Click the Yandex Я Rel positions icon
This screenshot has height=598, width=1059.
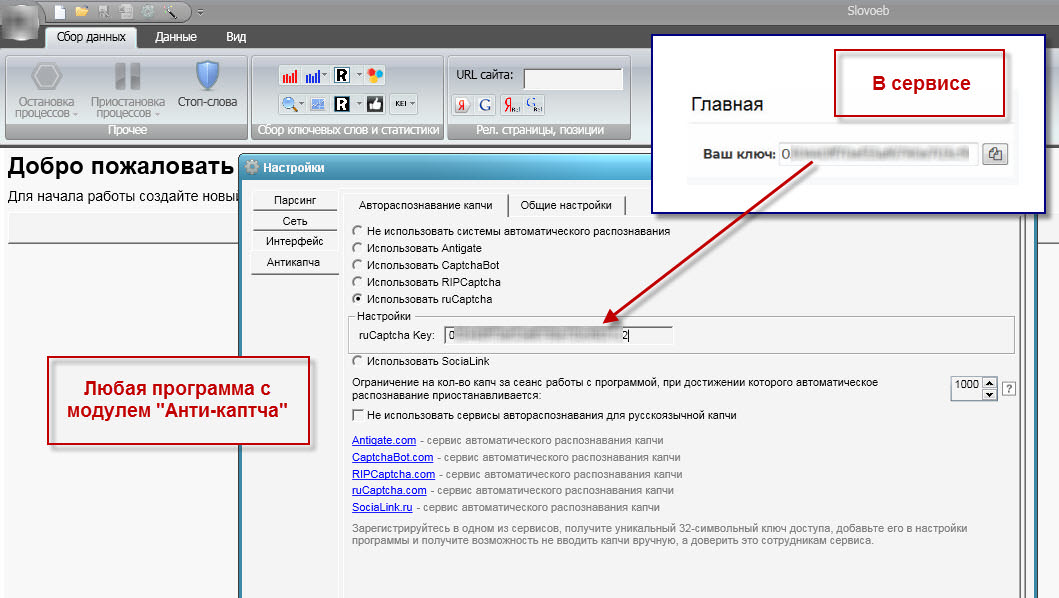[511, 105]
